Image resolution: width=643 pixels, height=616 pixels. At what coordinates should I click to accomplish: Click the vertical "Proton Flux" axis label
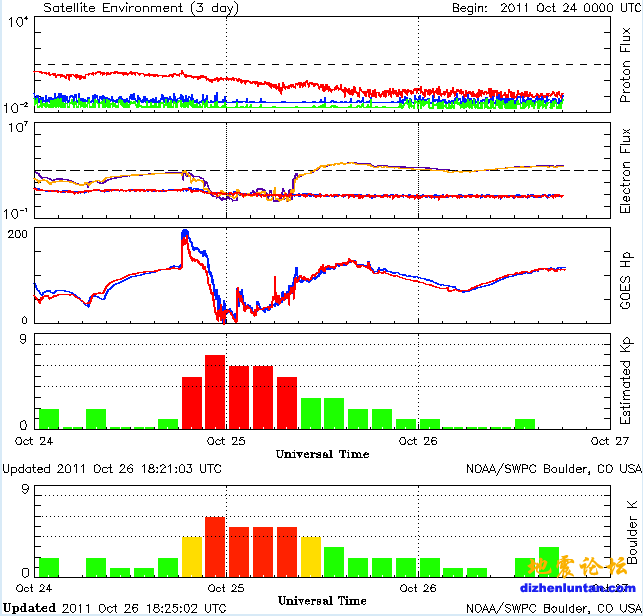click(625, 68)
